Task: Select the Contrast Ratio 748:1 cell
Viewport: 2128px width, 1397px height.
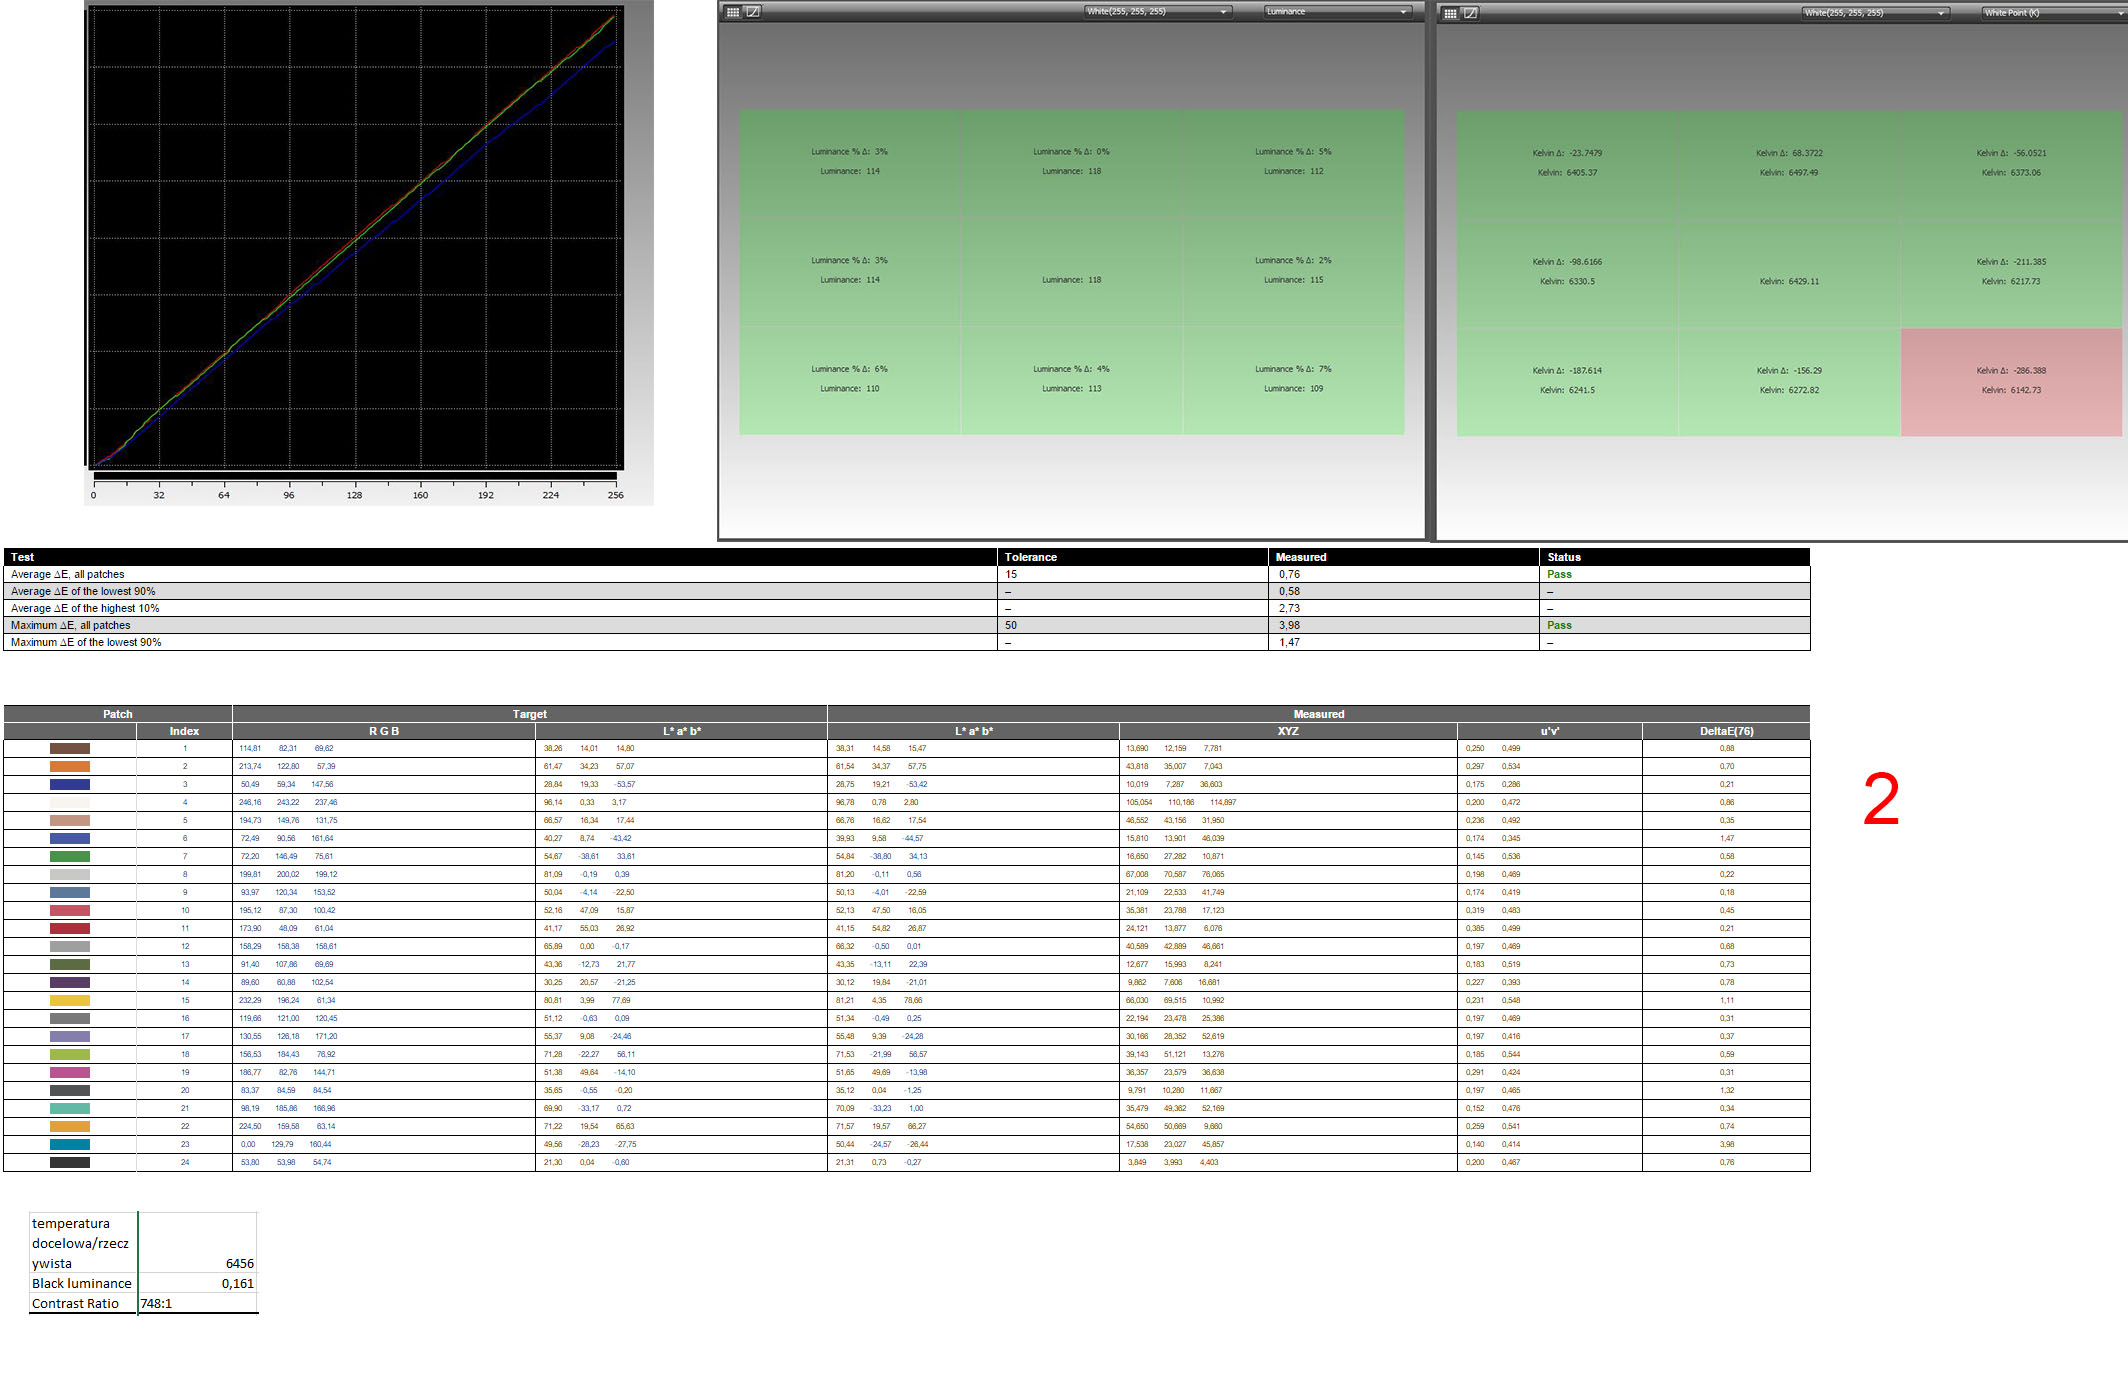Action: [x=197, y=1304]
